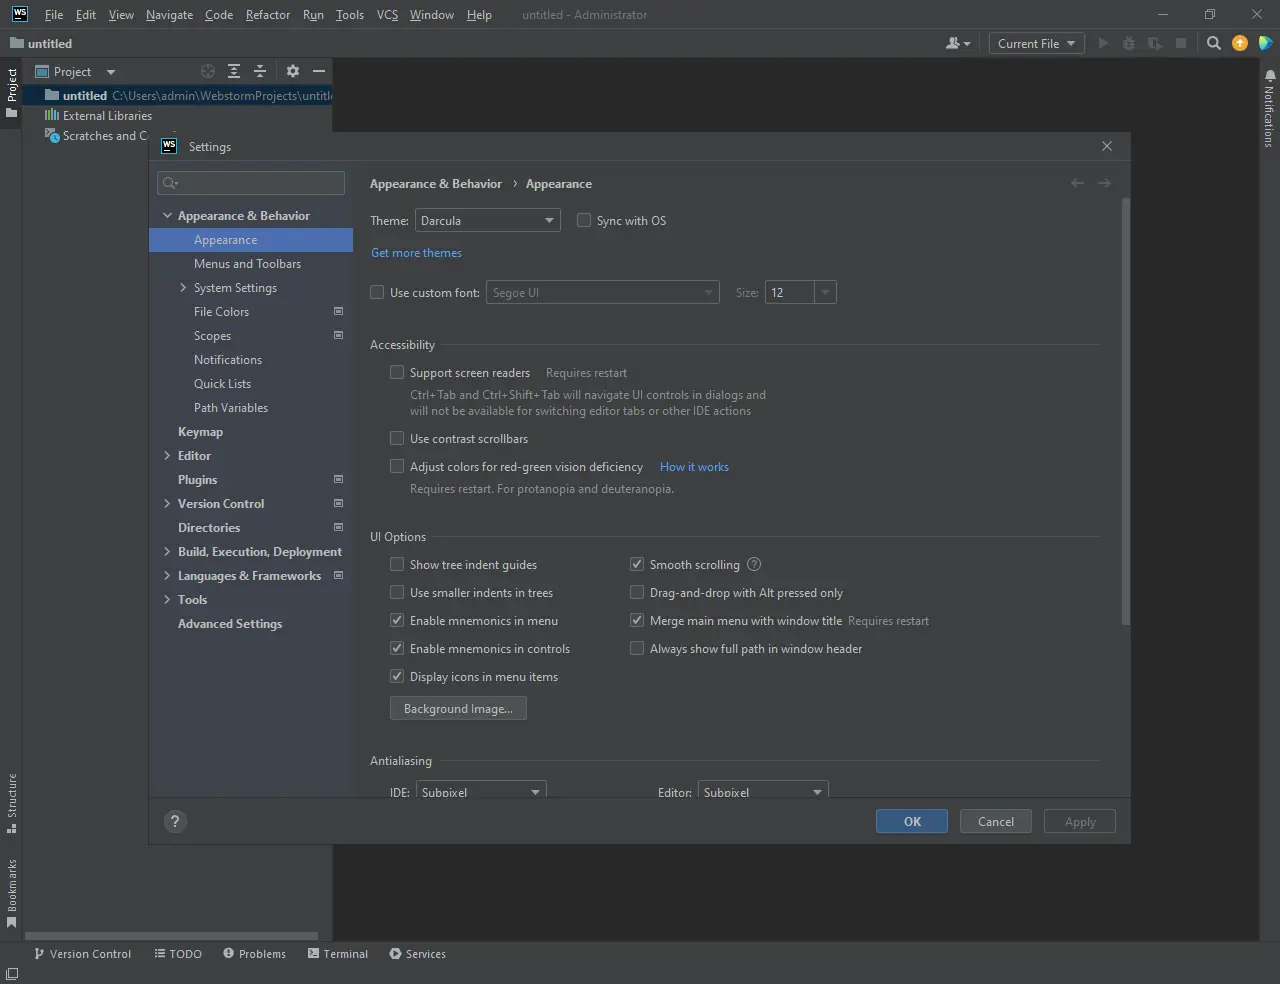
Task: Open the Project panel settings gear
Action: 292,71
